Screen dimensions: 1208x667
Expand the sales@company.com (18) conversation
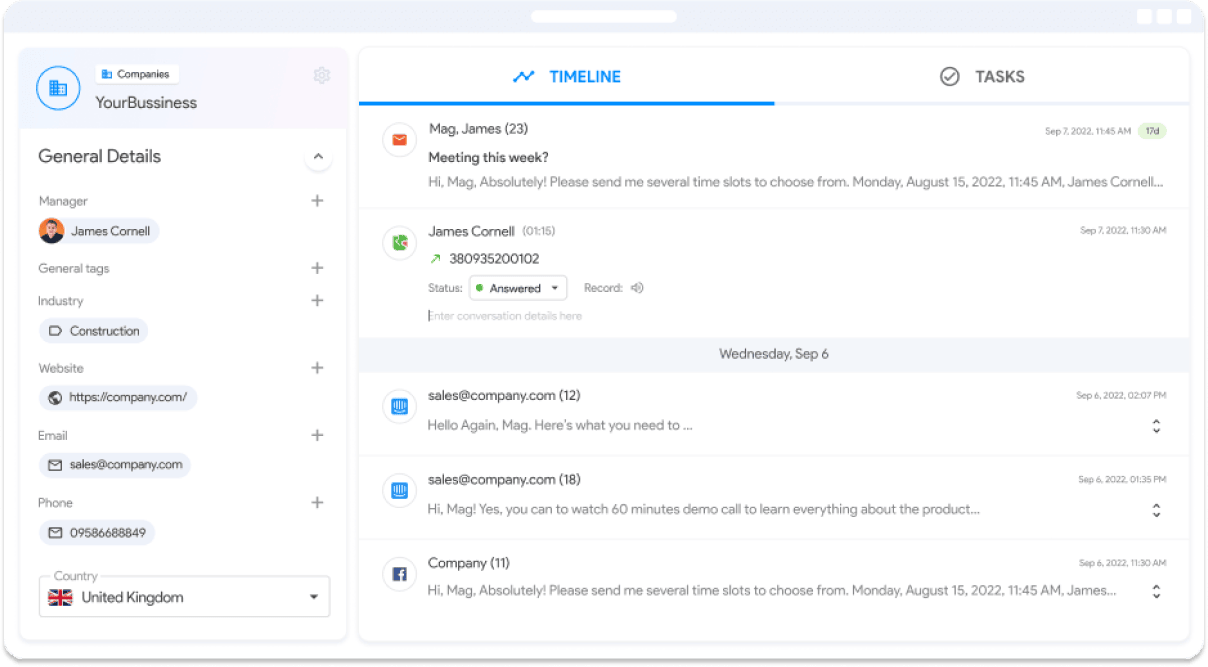coord(1156,510)
